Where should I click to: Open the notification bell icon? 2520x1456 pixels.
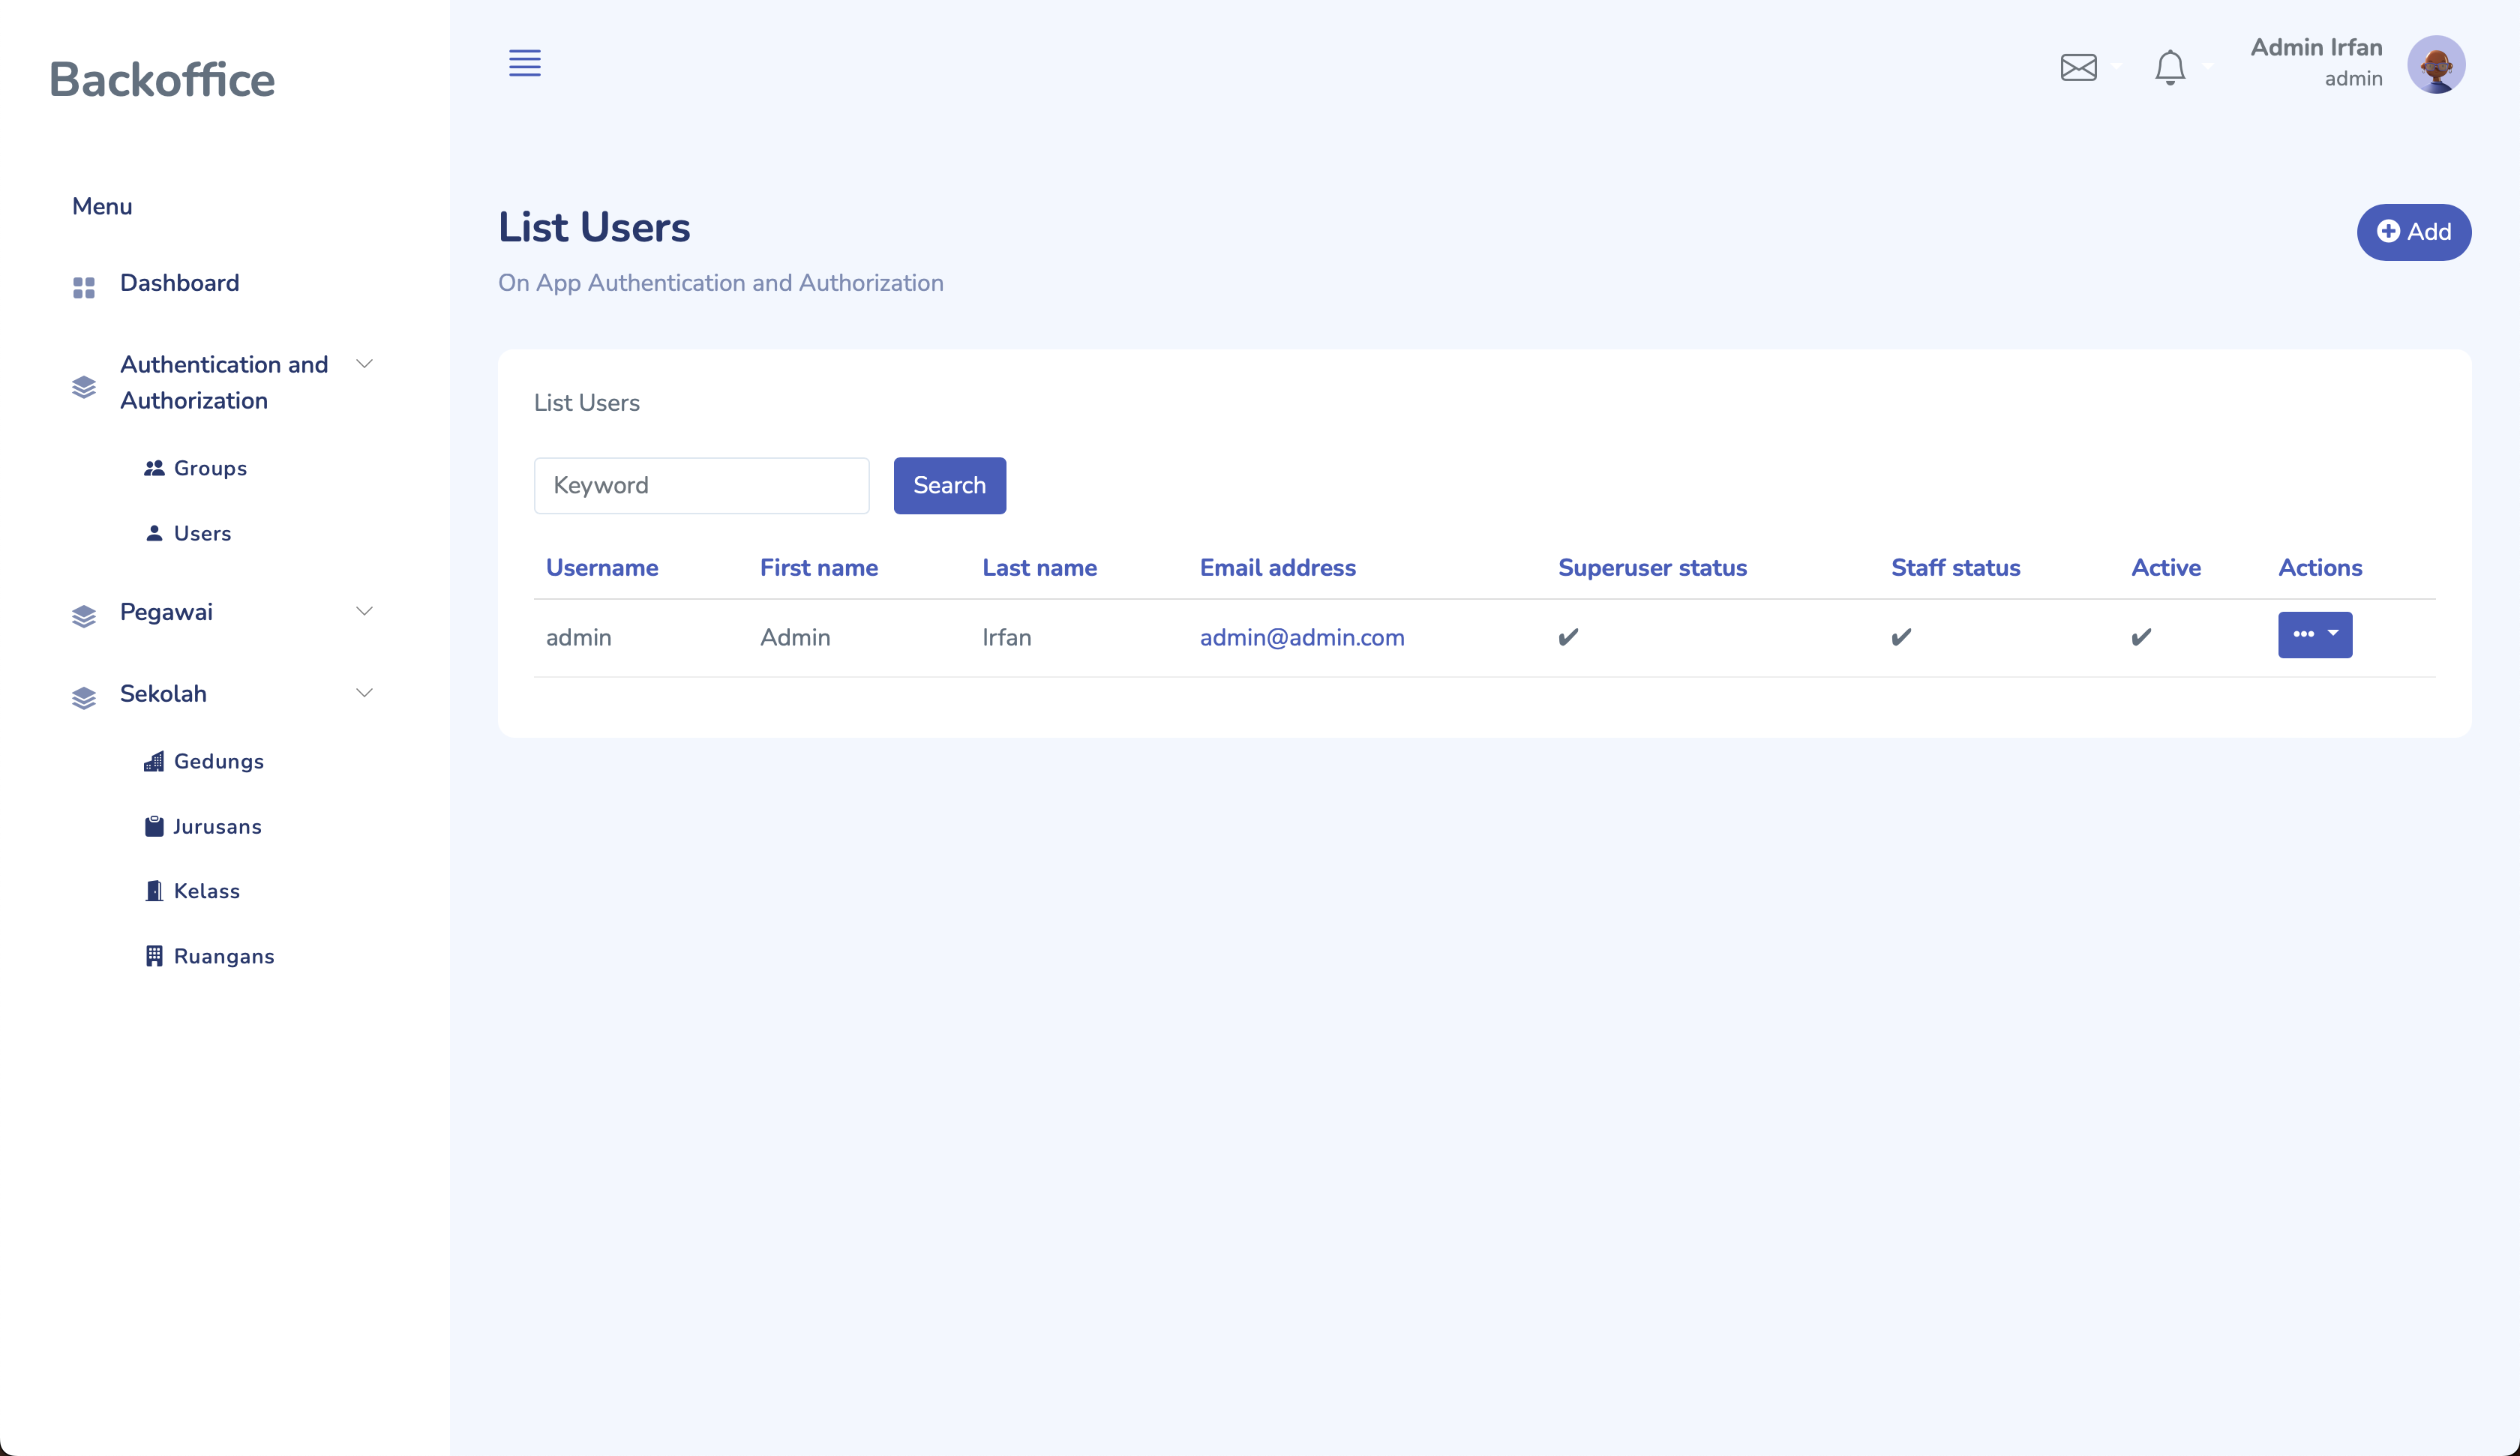tap(2169, 67)
